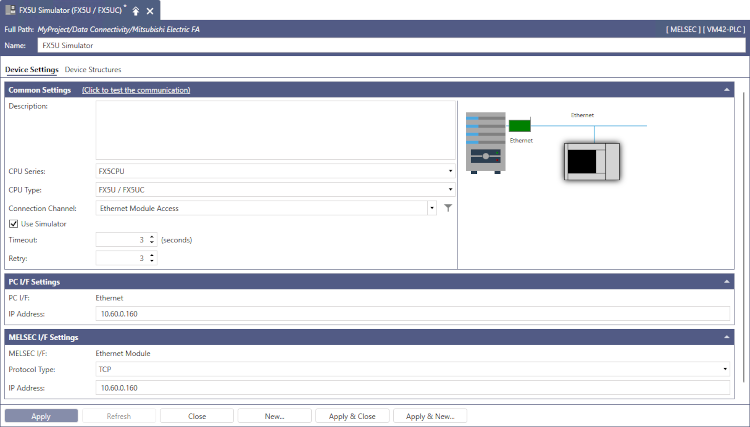The image size is (750, 427).
Task: Collapse the PC I/F Settings section
Action: 727,282
